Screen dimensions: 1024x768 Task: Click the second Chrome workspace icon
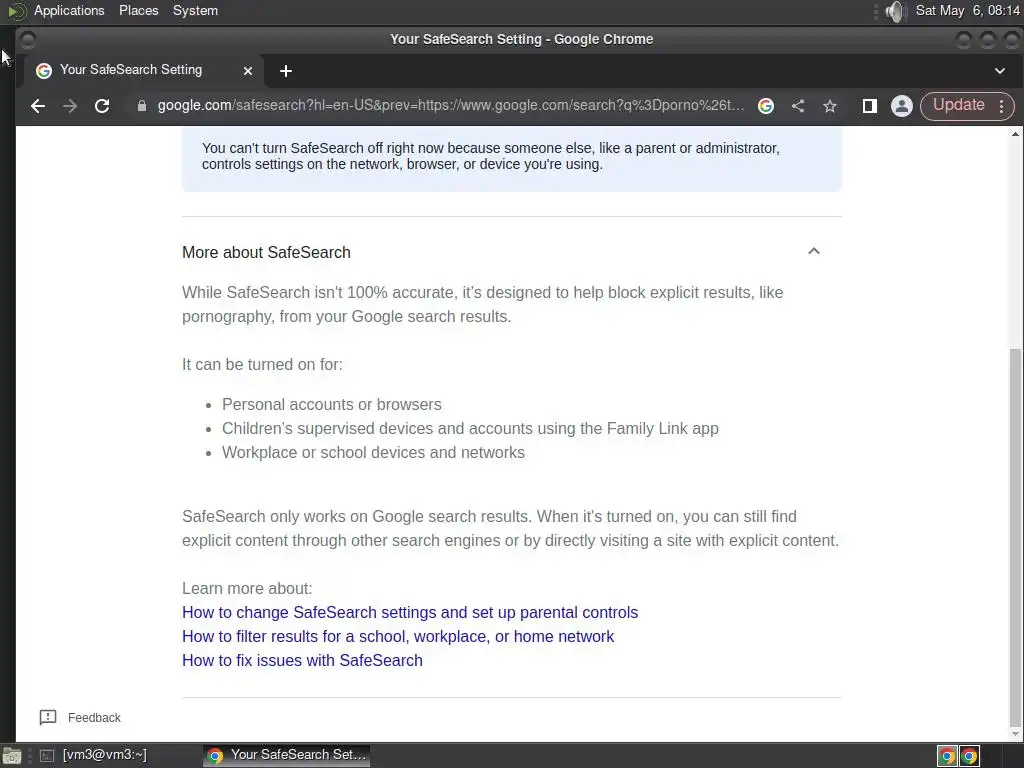(969, 756)
